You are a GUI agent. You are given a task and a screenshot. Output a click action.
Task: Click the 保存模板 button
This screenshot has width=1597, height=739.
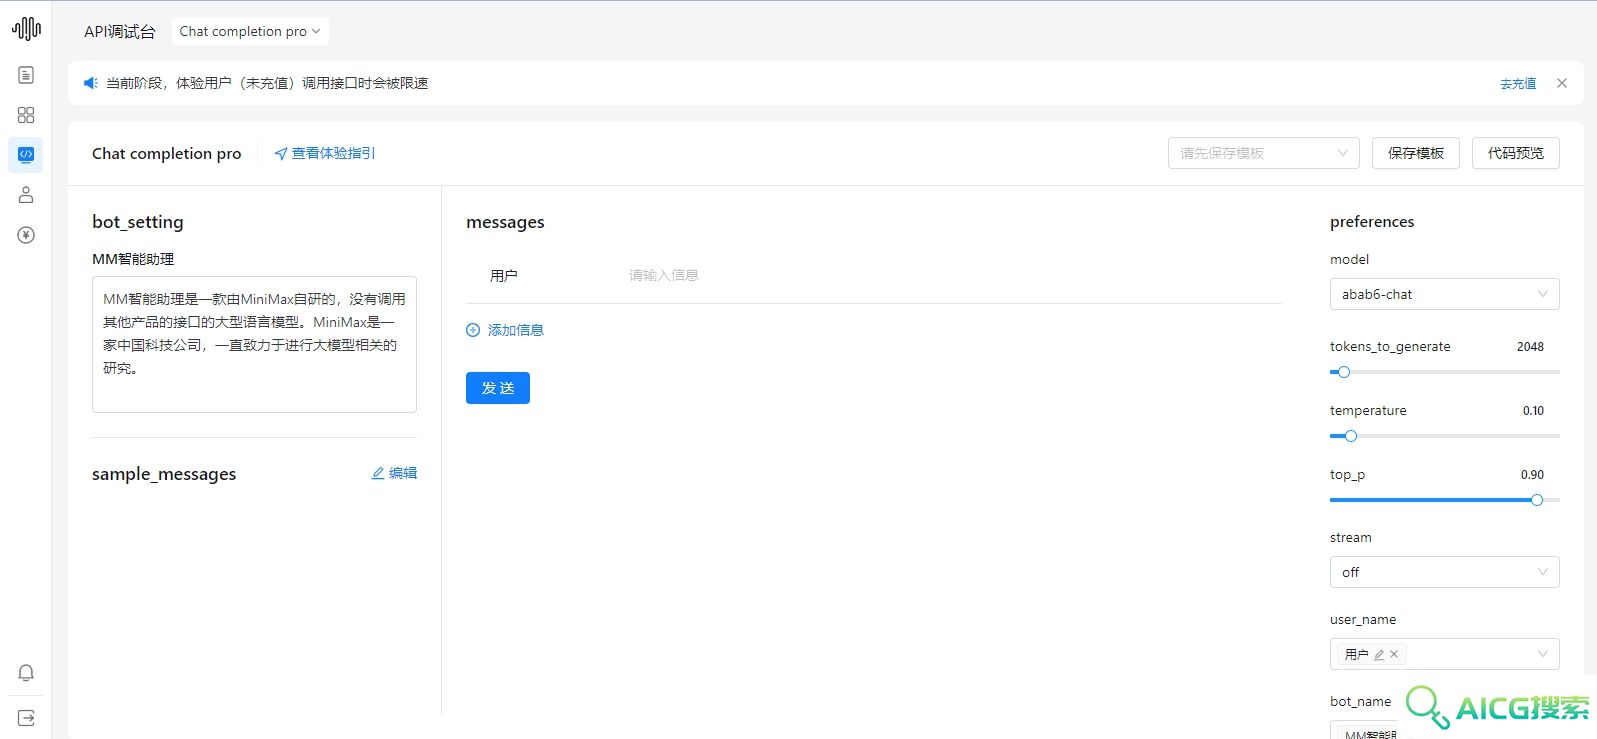(x=1416, y=153)
